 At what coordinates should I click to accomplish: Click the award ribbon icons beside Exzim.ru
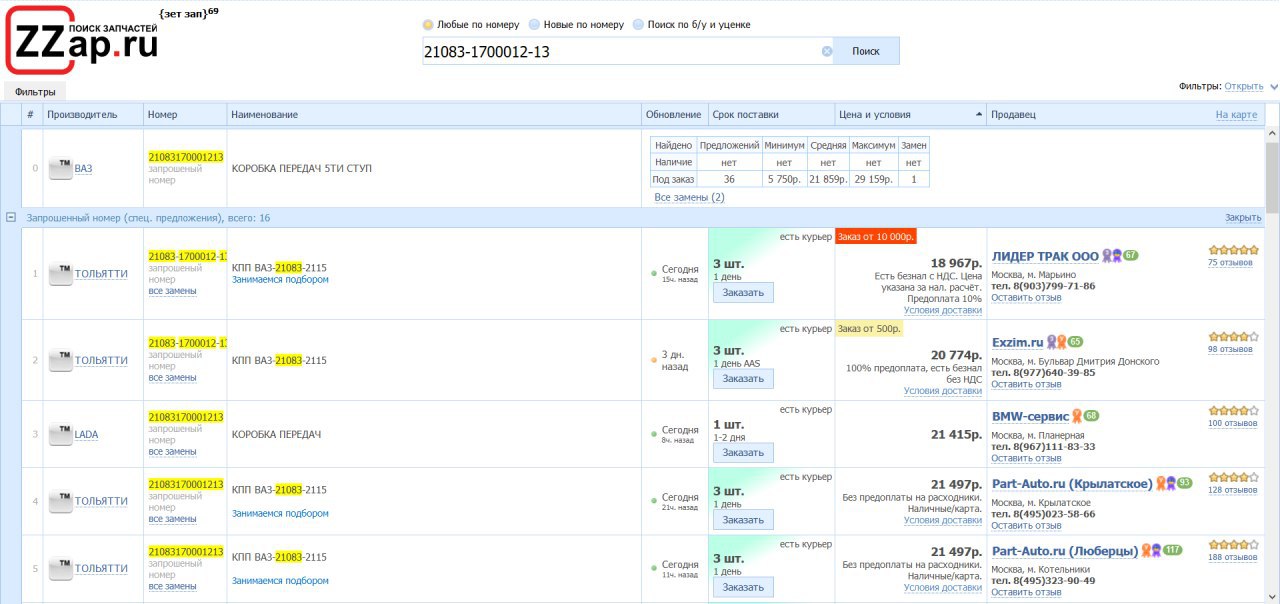coord(1057,342)
